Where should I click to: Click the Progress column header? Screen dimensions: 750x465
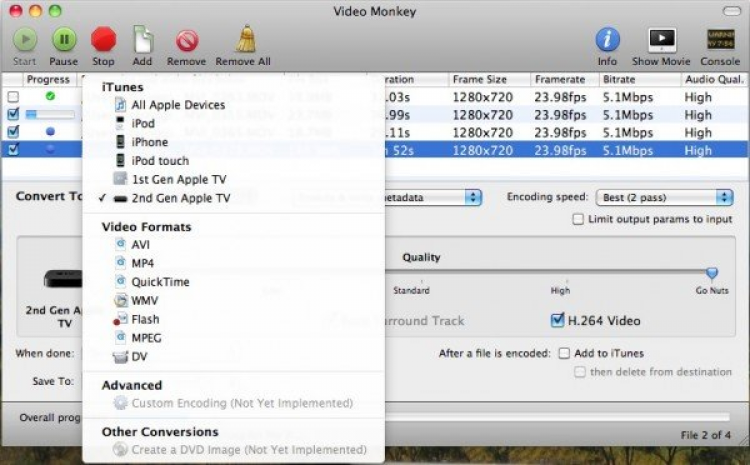[x=48, y=79]
